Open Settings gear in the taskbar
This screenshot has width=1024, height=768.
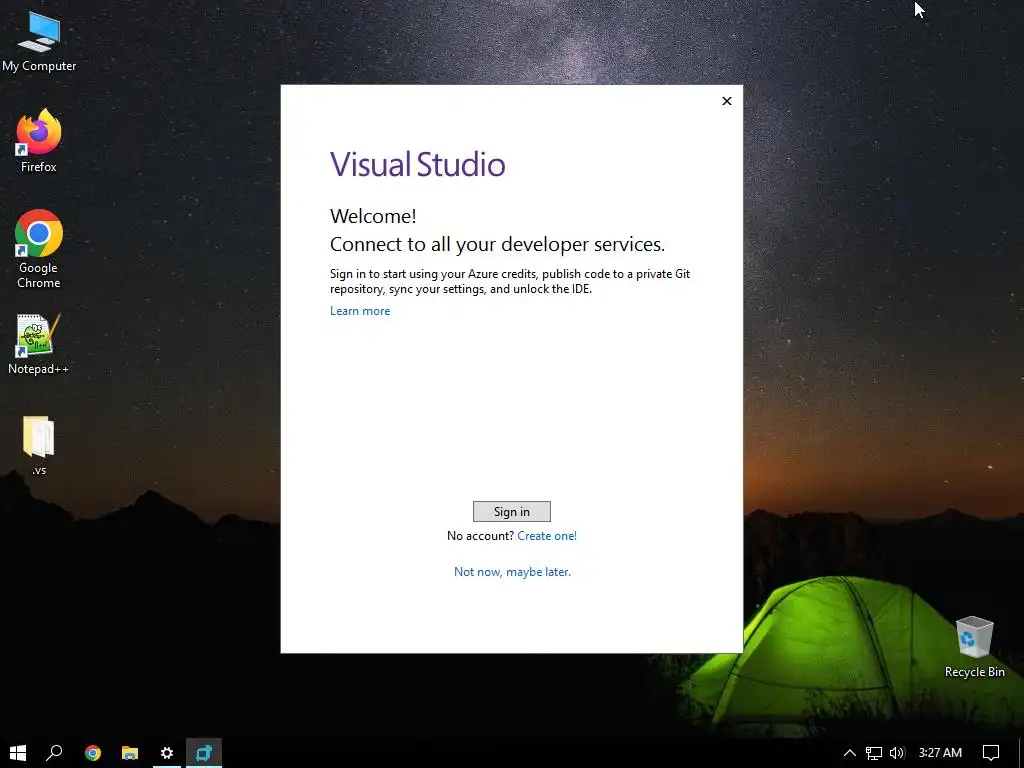click(167, 753)
